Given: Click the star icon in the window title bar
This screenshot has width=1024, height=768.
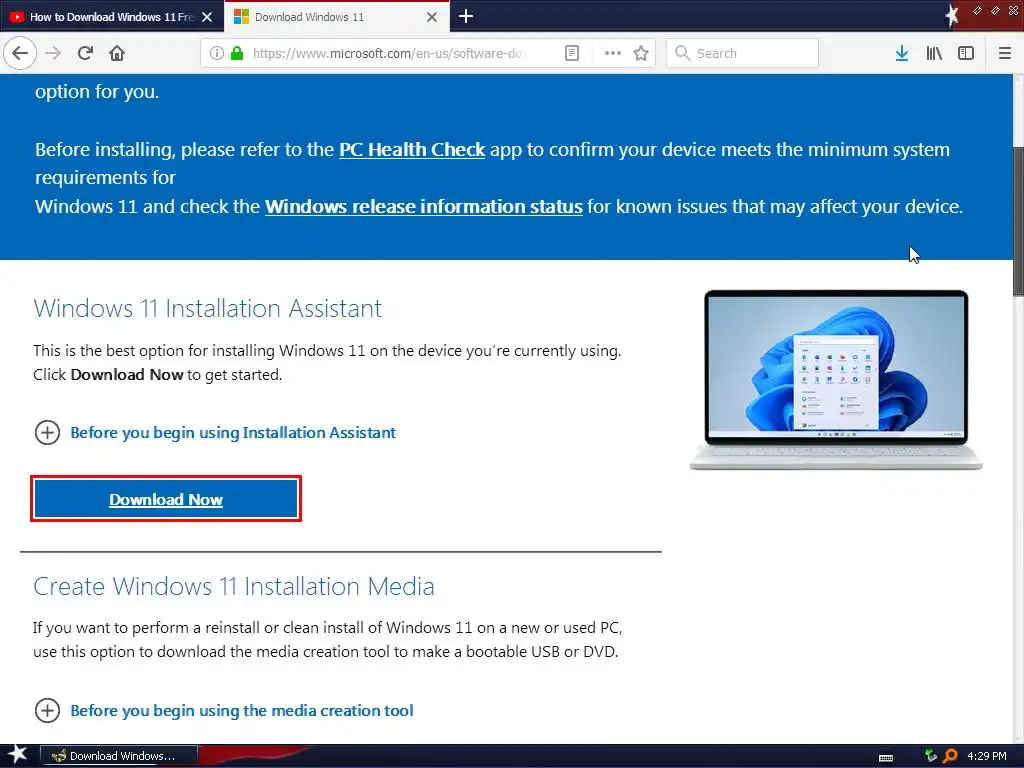Looking at the screenshot, I should point(952,14).
